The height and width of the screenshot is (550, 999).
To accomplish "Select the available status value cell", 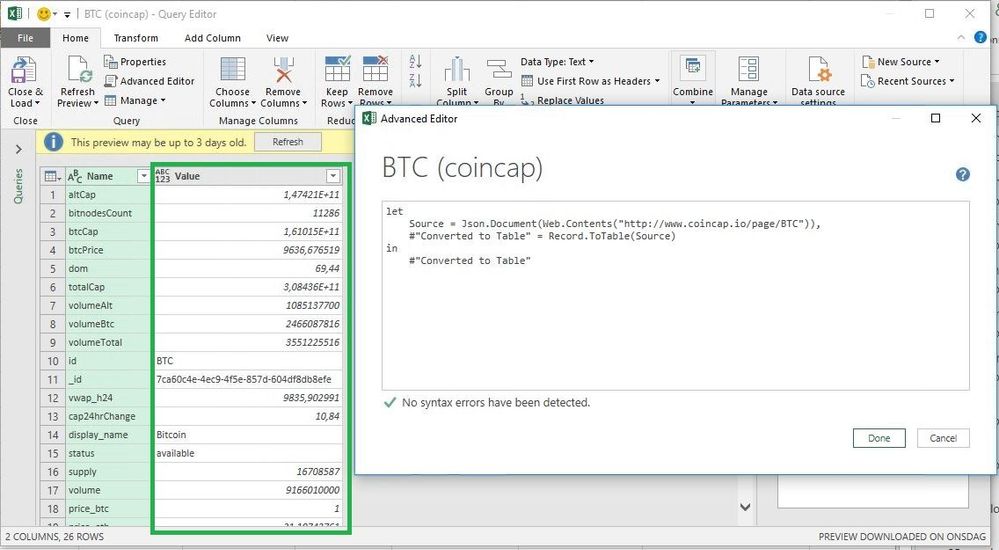I will (248, 453).
